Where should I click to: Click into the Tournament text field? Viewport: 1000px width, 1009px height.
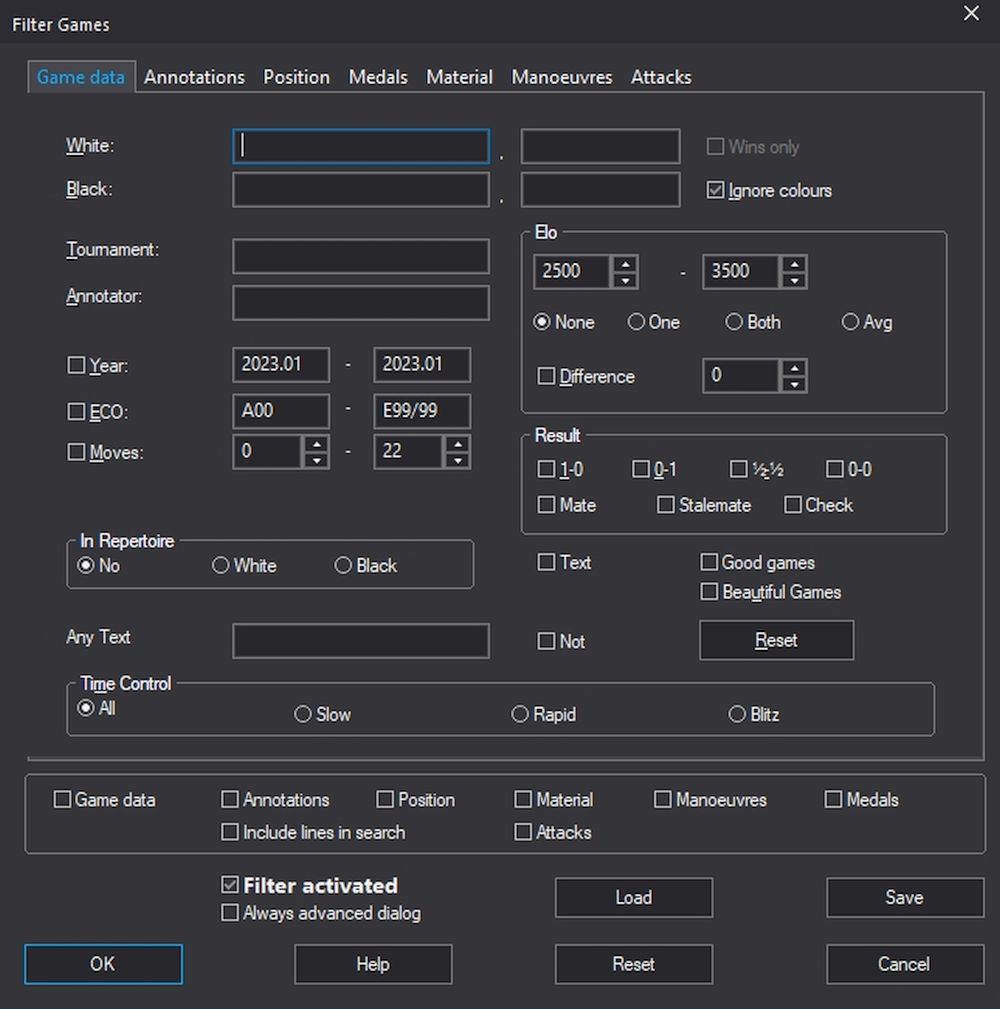[360, 256]
